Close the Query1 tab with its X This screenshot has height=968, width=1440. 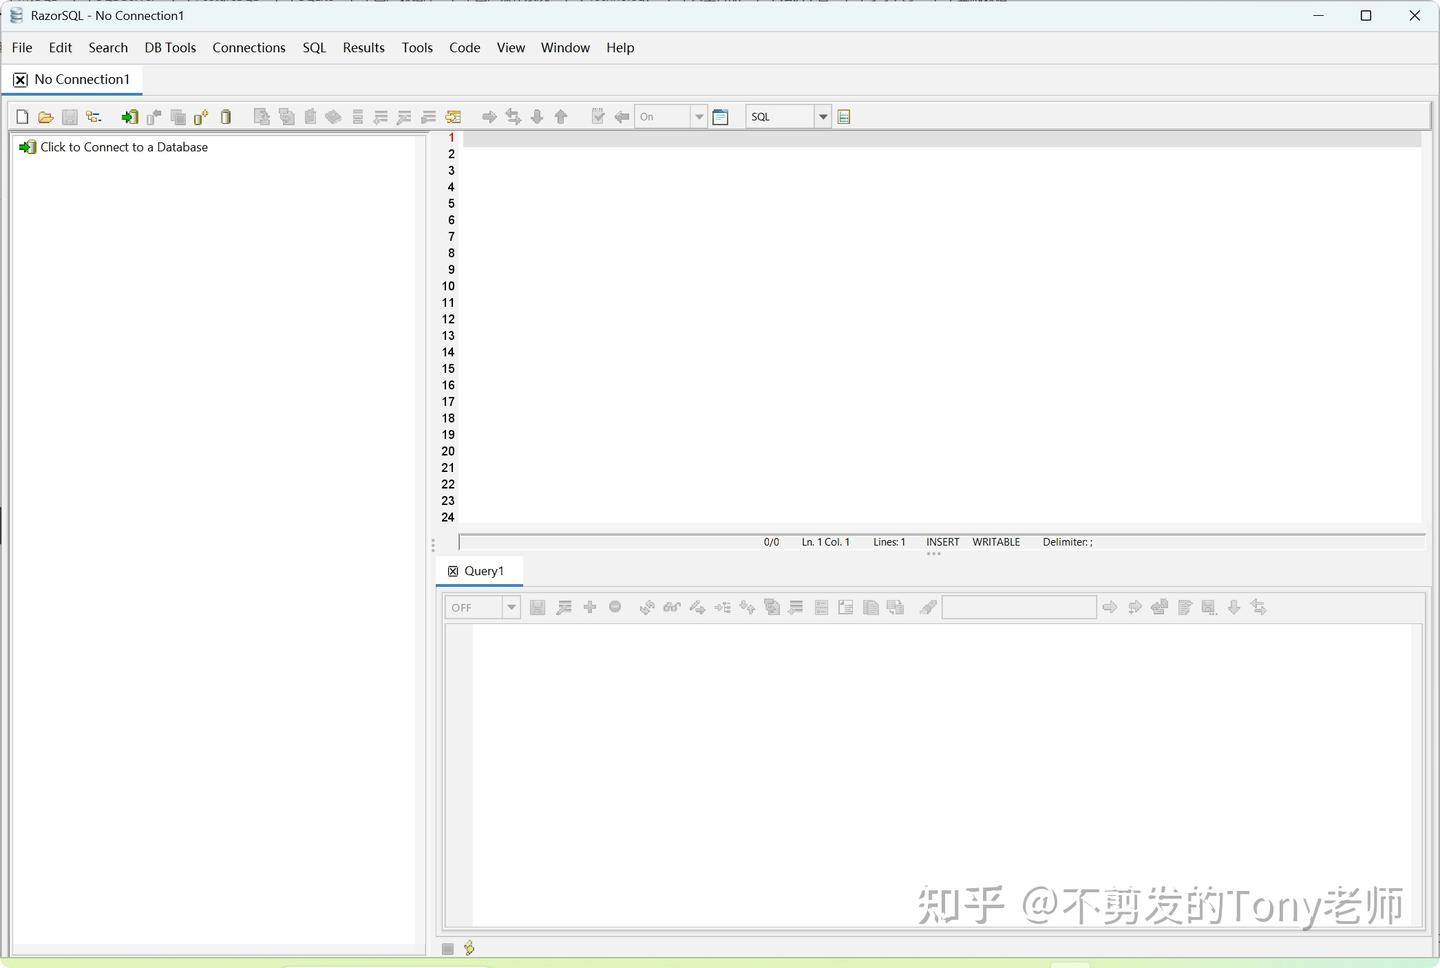tap(453, 571)
